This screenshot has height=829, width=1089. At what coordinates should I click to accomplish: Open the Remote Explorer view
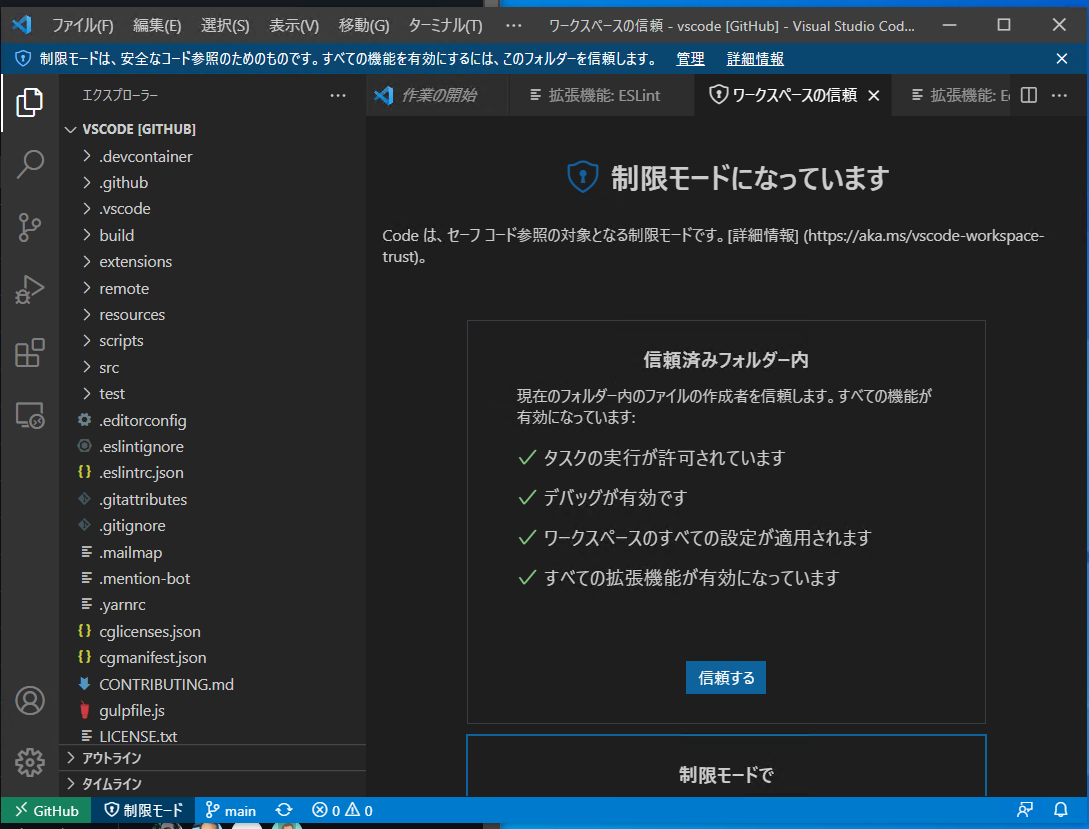30,417
